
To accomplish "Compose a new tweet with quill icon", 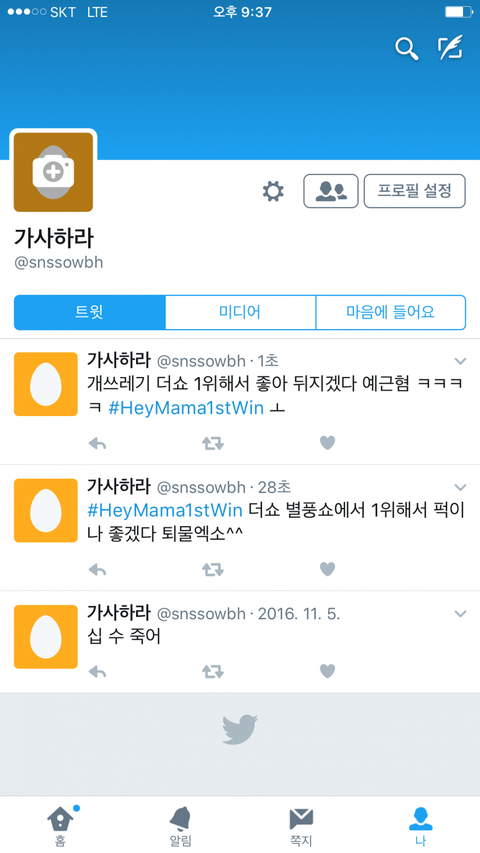I will 451,48.
